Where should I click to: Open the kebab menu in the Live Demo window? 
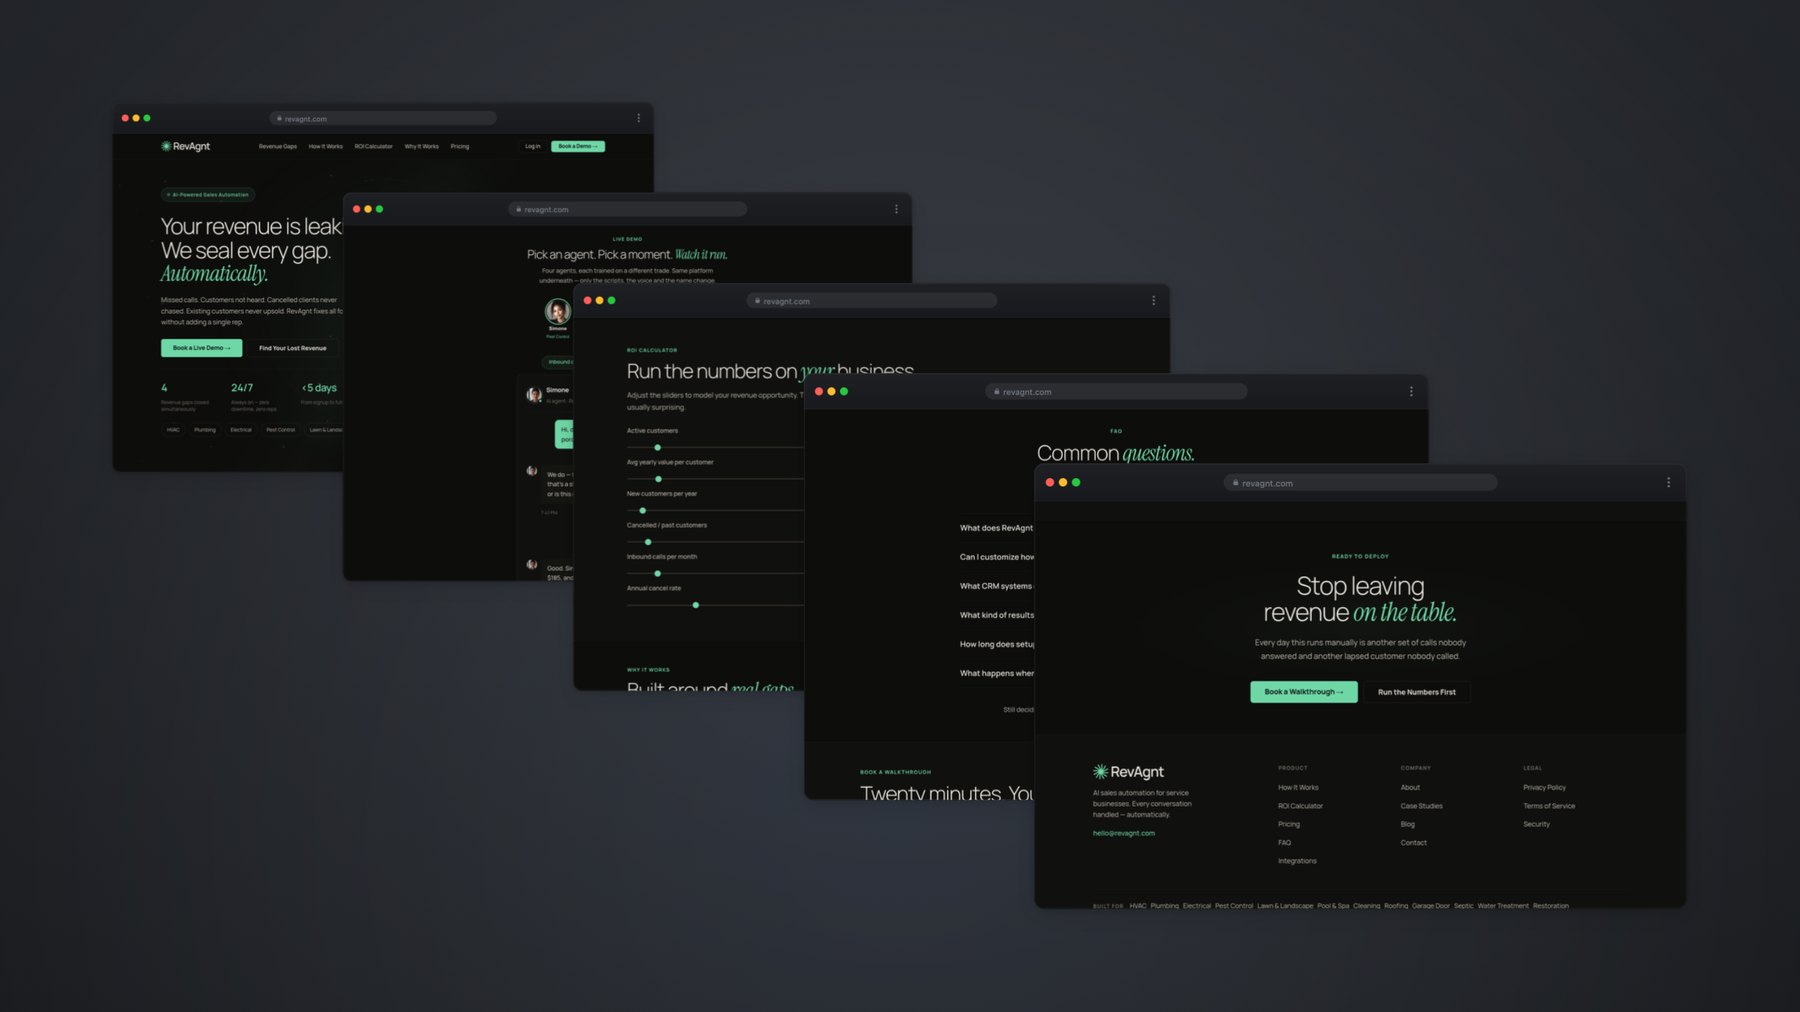(896, 209)
